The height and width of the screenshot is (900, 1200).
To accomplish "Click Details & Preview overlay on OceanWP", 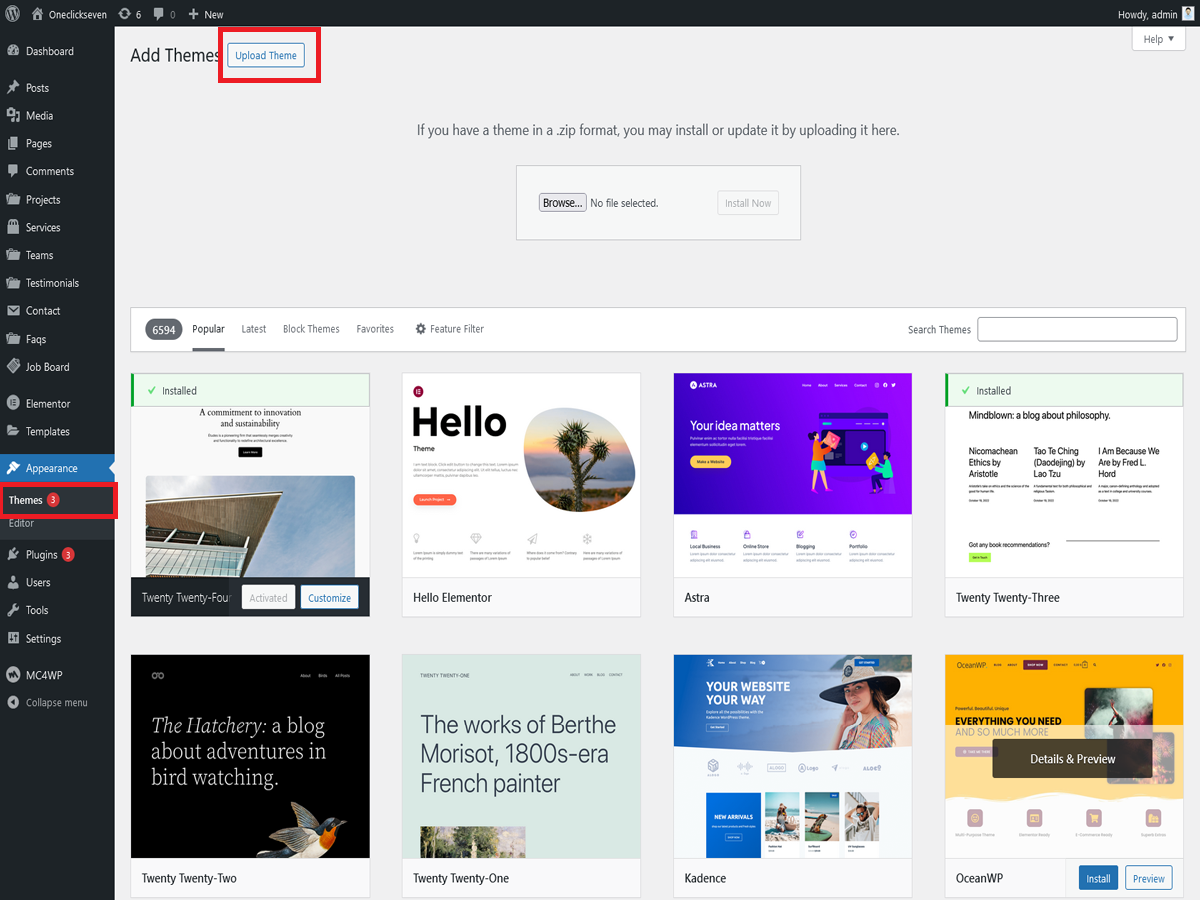I will pos(1072,759).
